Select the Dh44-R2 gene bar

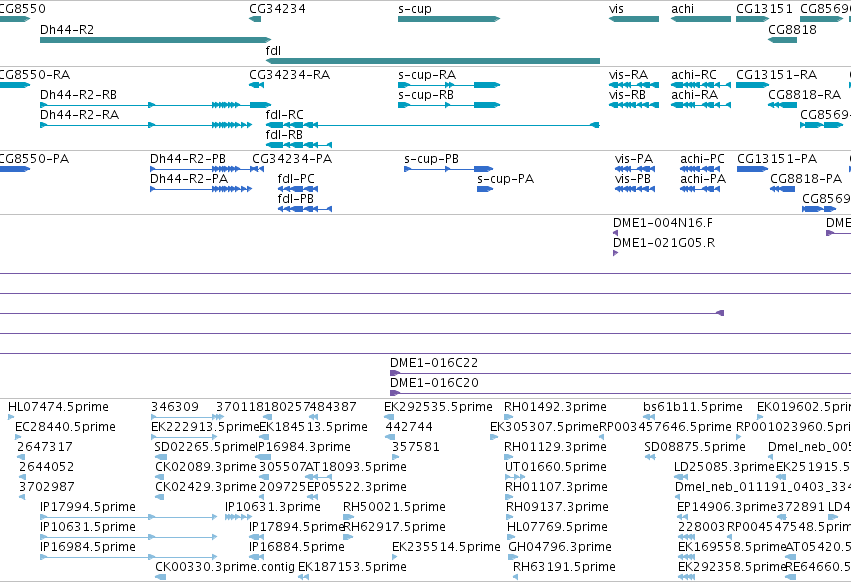coord(155,40)
